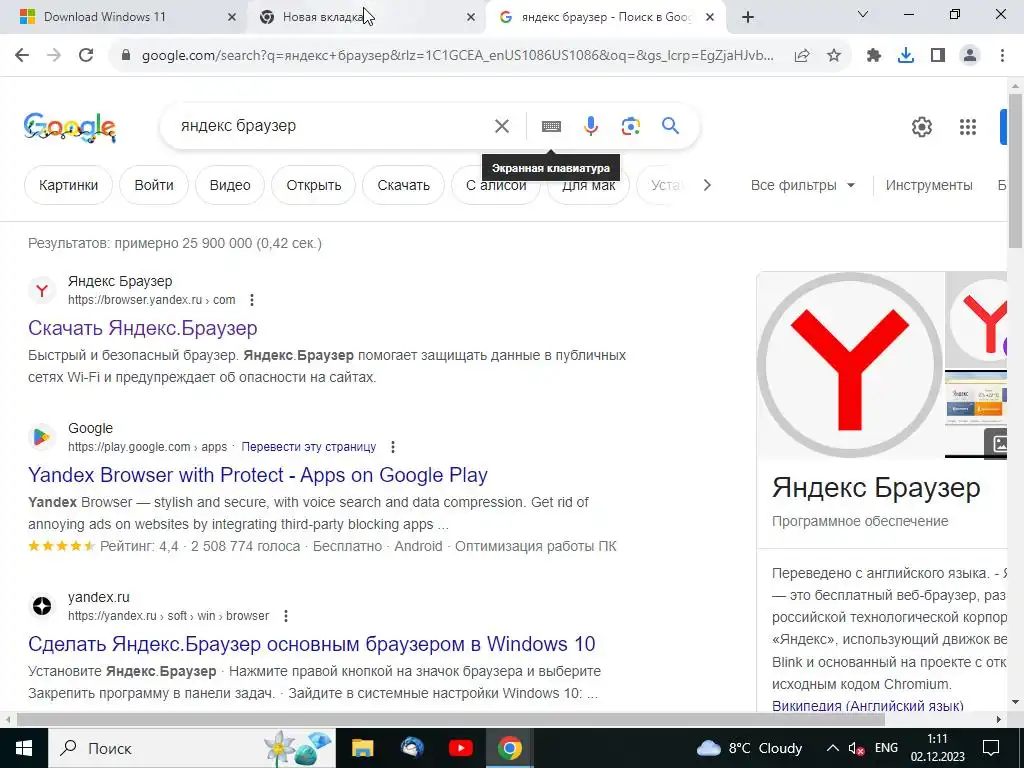Open options for the yandex.ru result
This screenshot has width=1024, height=768.
coord(285,616)
